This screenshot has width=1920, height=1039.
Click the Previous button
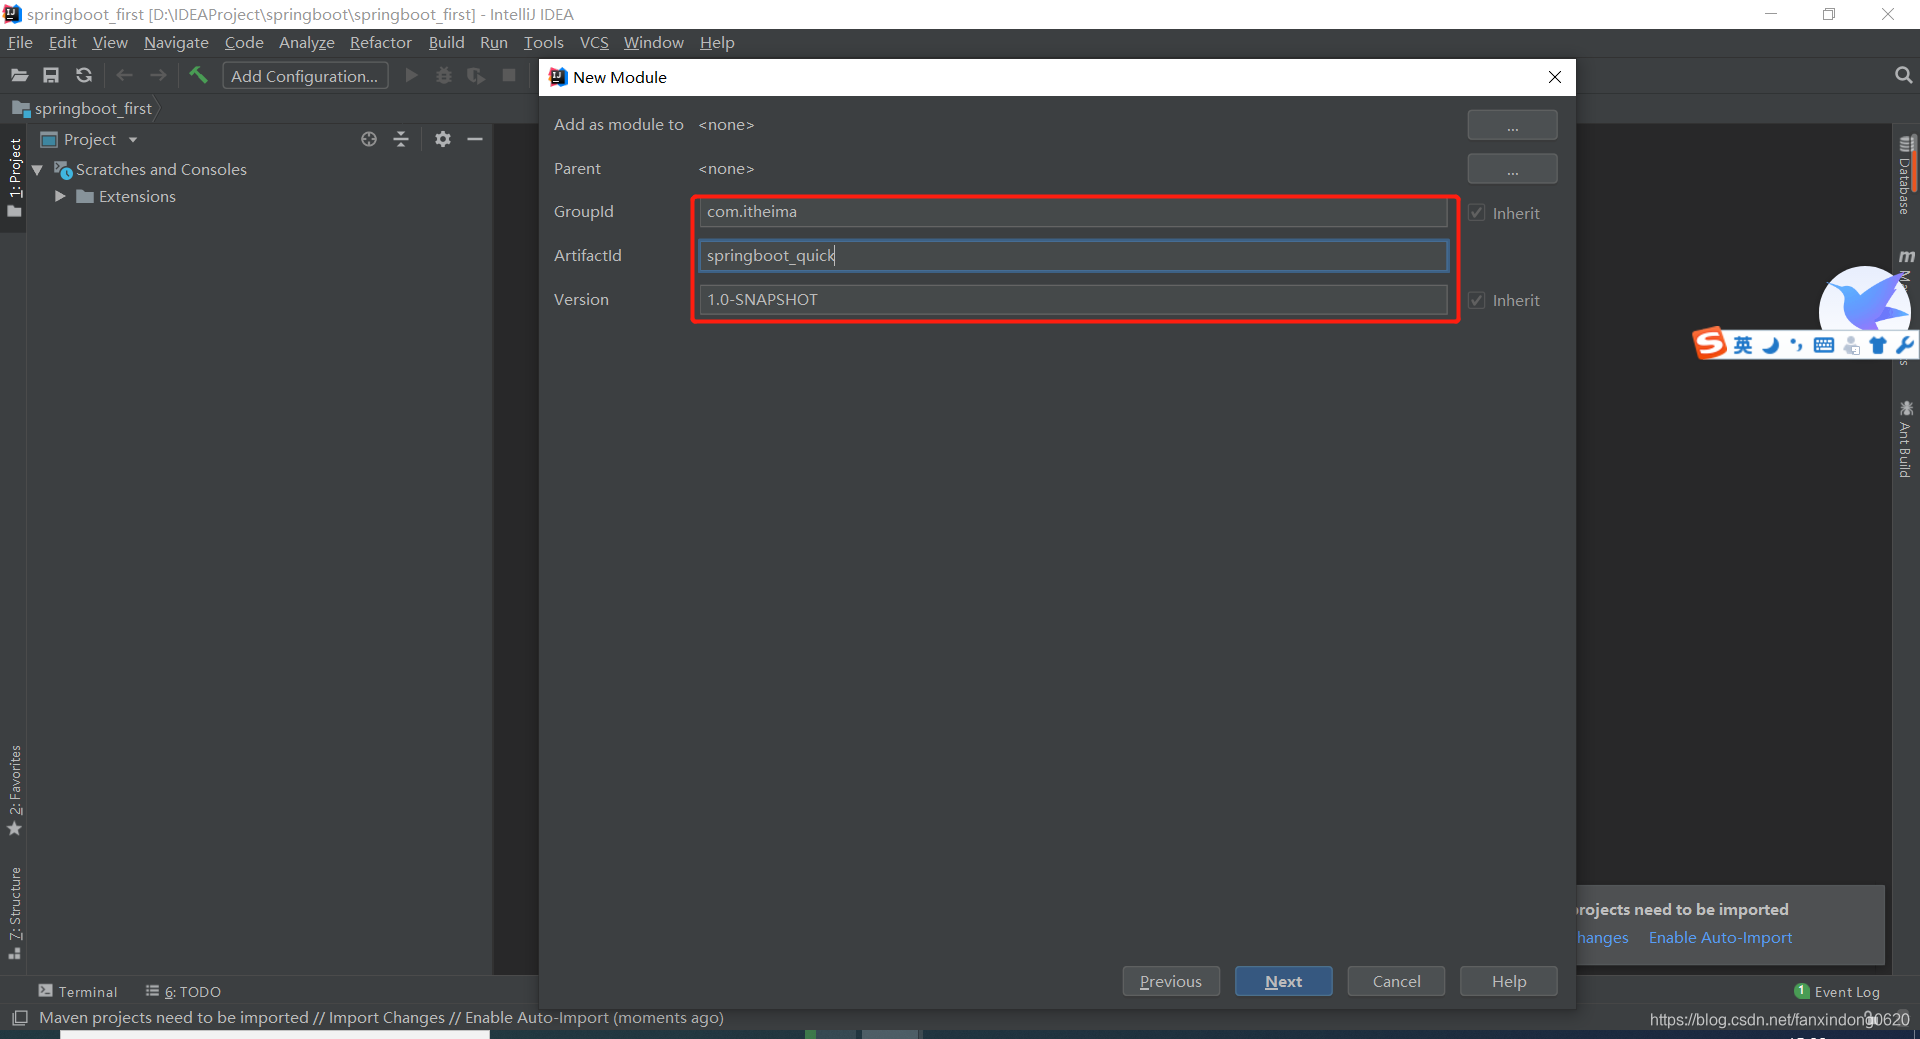(1171, 981)
